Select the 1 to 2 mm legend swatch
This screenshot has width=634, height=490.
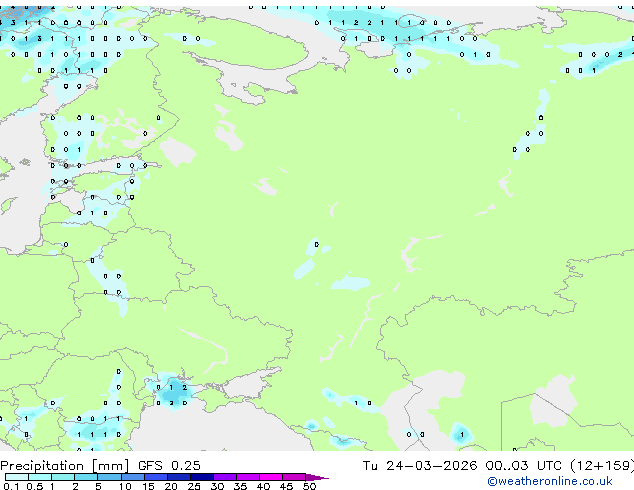coord(63,477)
